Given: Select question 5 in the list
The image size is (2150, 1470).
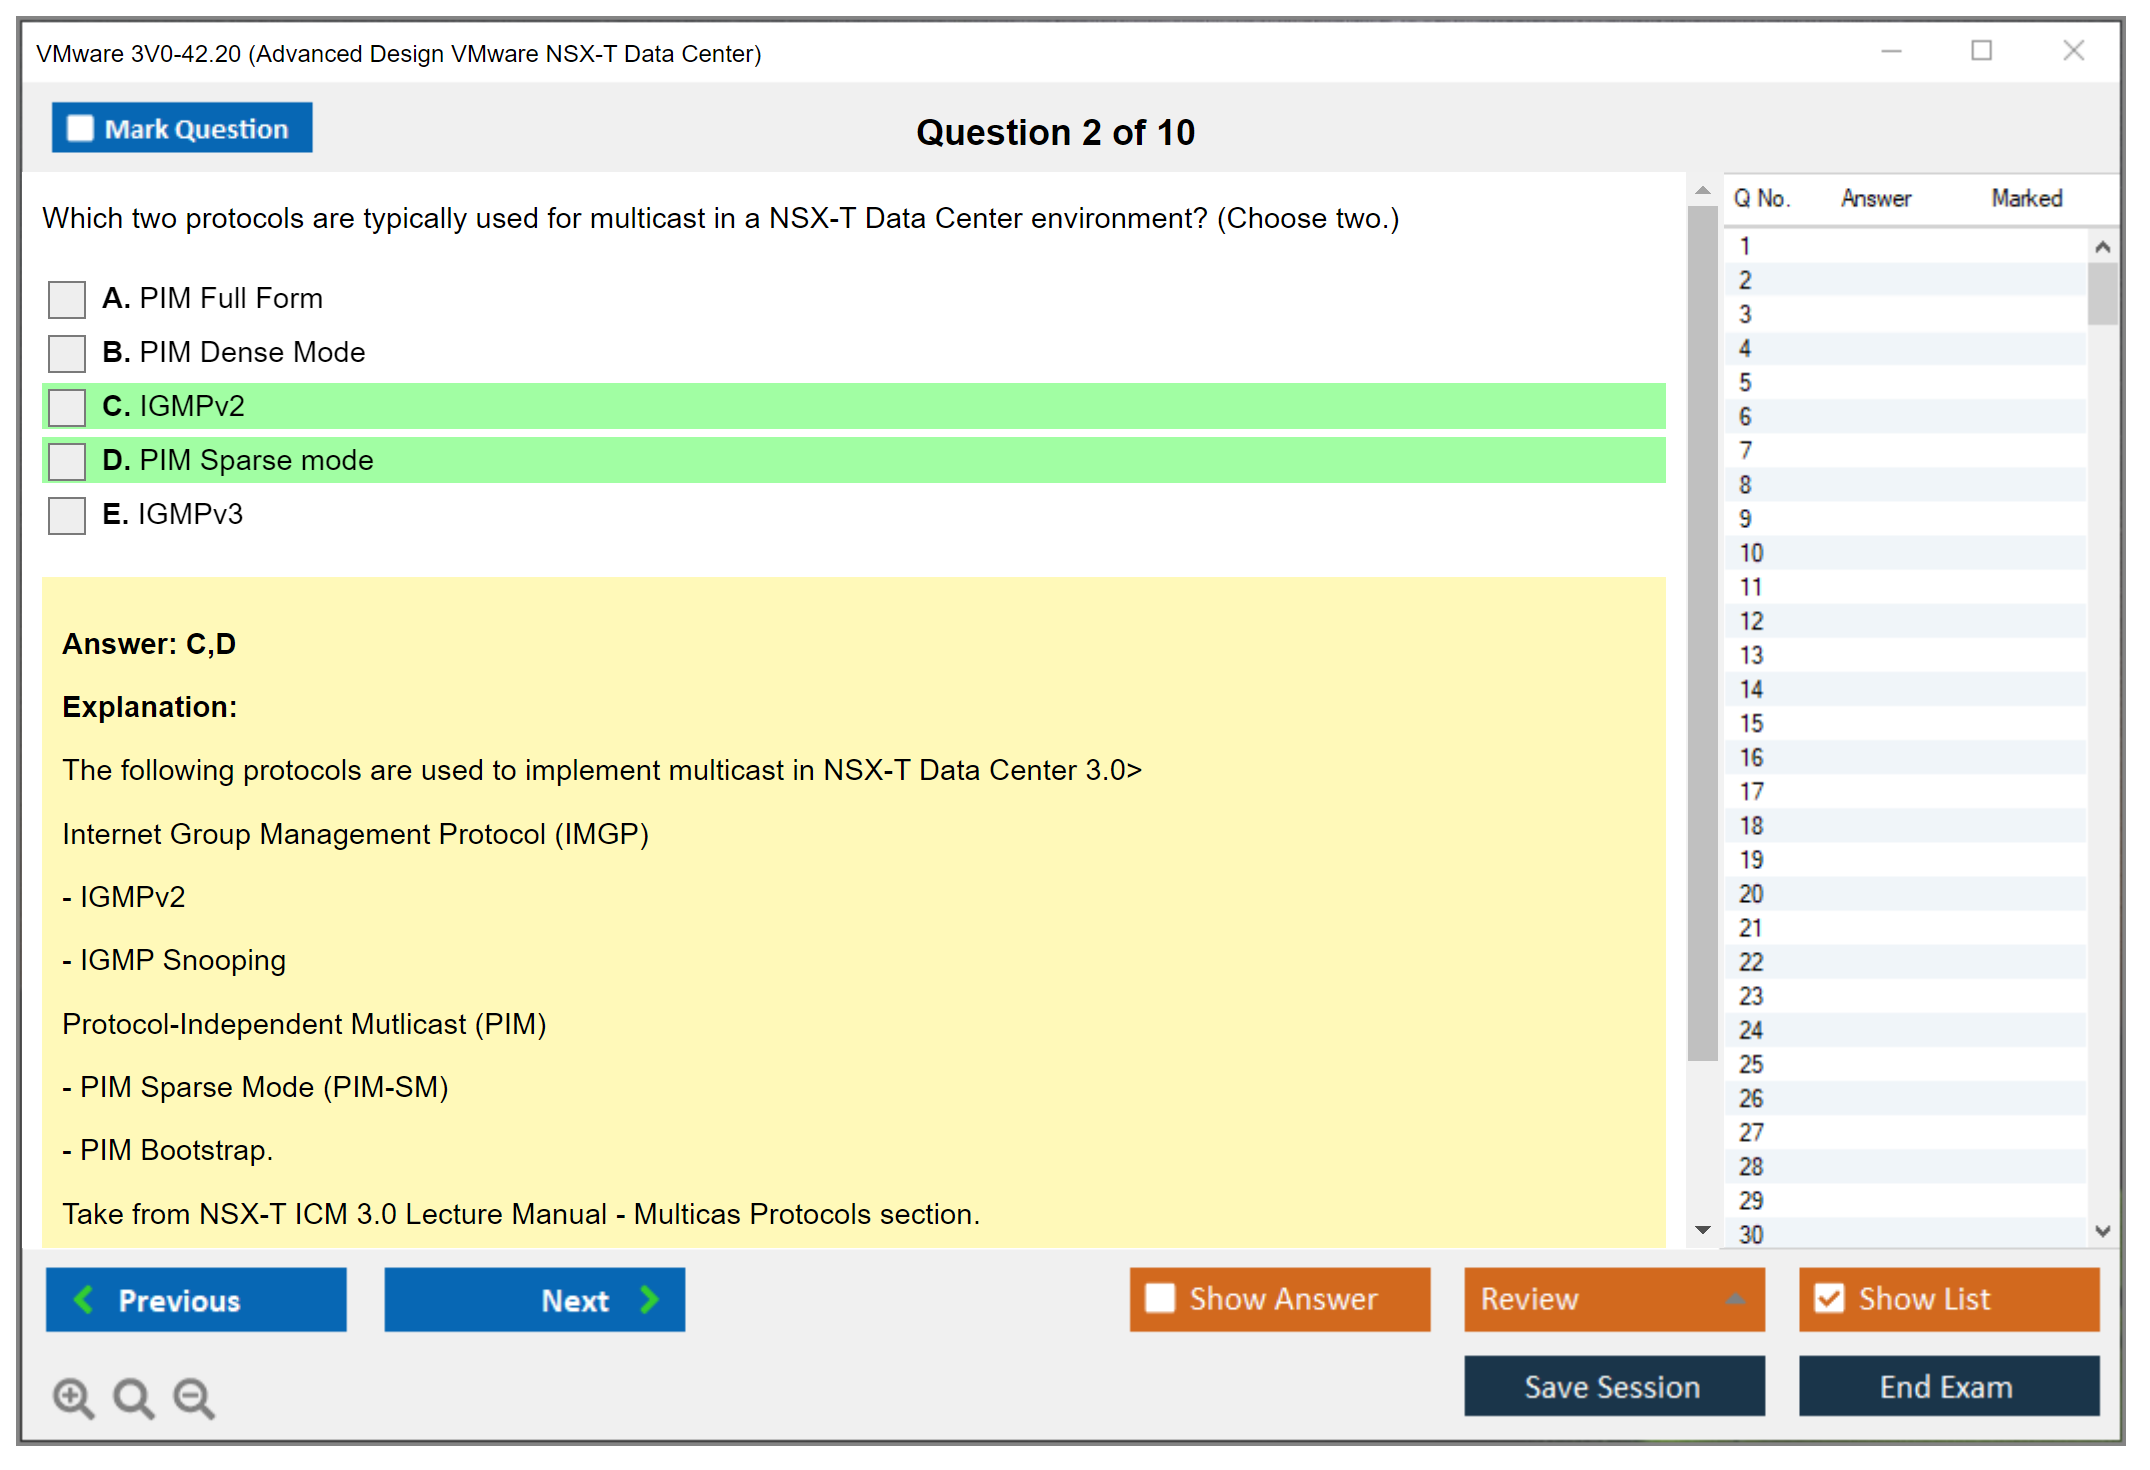Looking at the screenshot, I should pyautogui.click(x=1745, y=383).
